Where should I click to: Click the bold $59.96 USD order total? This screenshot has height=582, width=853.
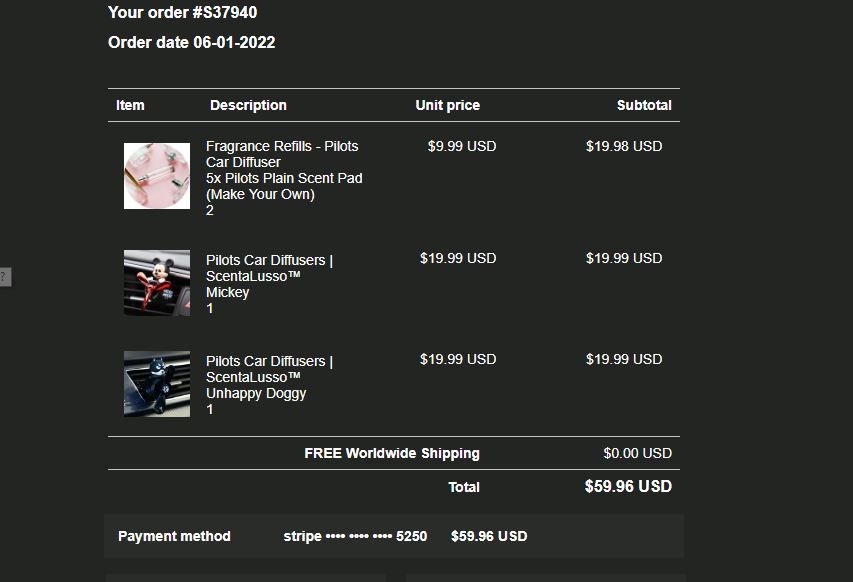(x=628, y=487)
